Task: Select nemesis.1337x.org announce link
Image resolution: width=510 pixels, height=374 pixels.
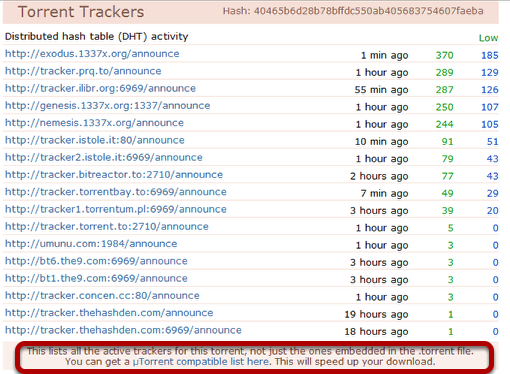Action: [x=94, y=123]
